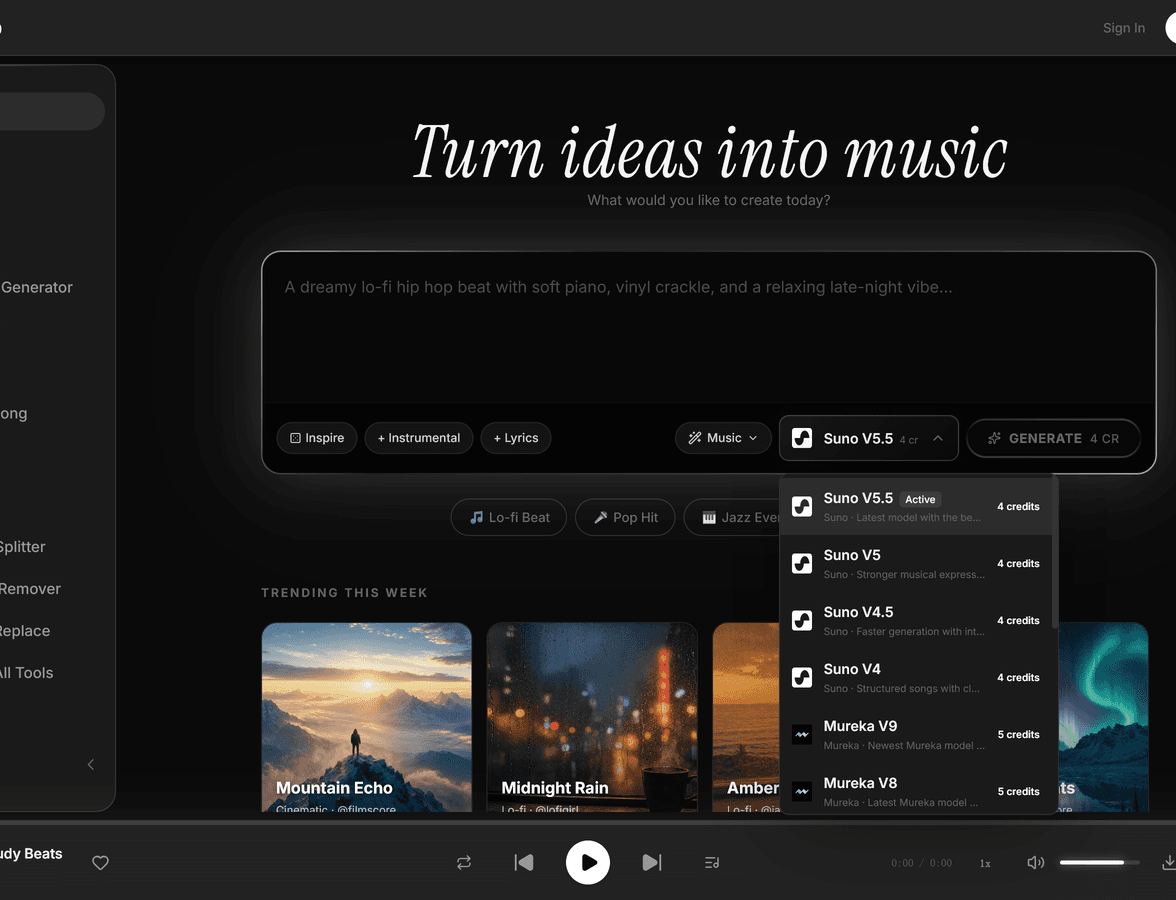Click the track progress bar

click(588, 823)
